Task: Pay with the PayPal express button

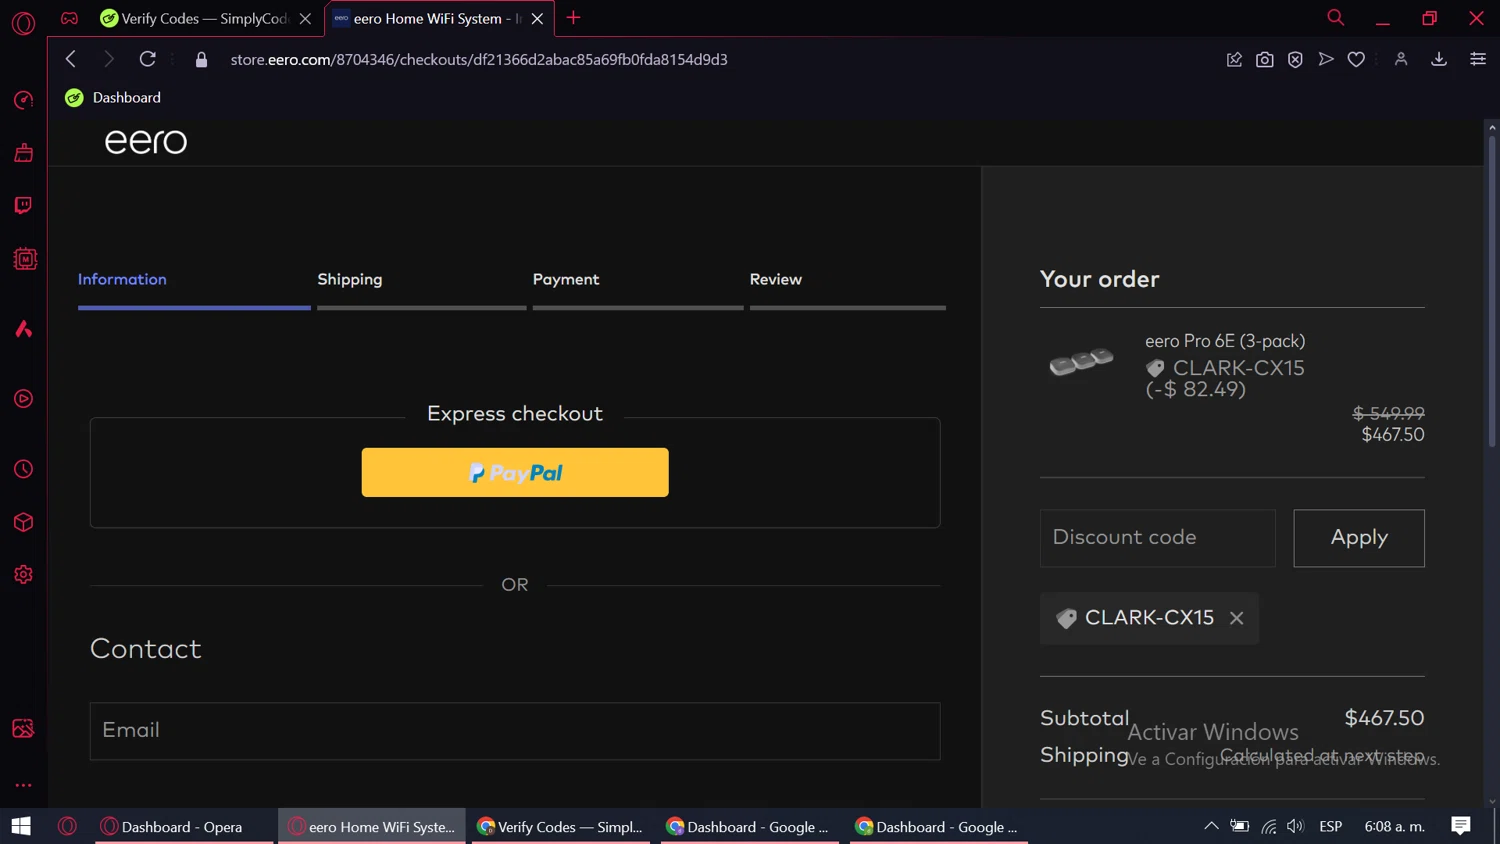Action: click(515, 472)
